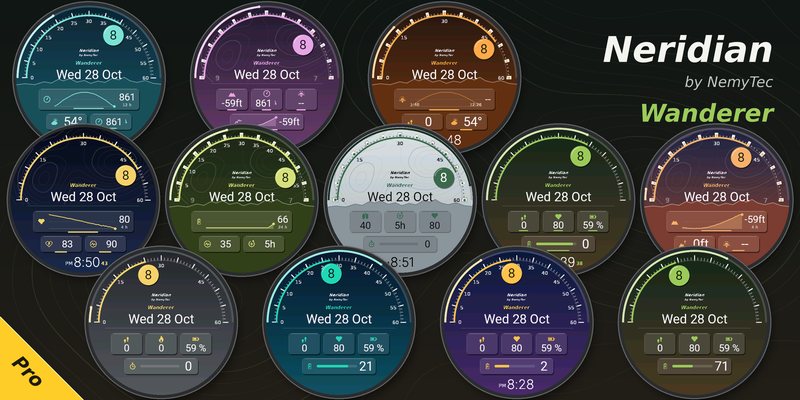Tap 59 % tile above the bar reading 71
The image size is (800, 400).
729,344
